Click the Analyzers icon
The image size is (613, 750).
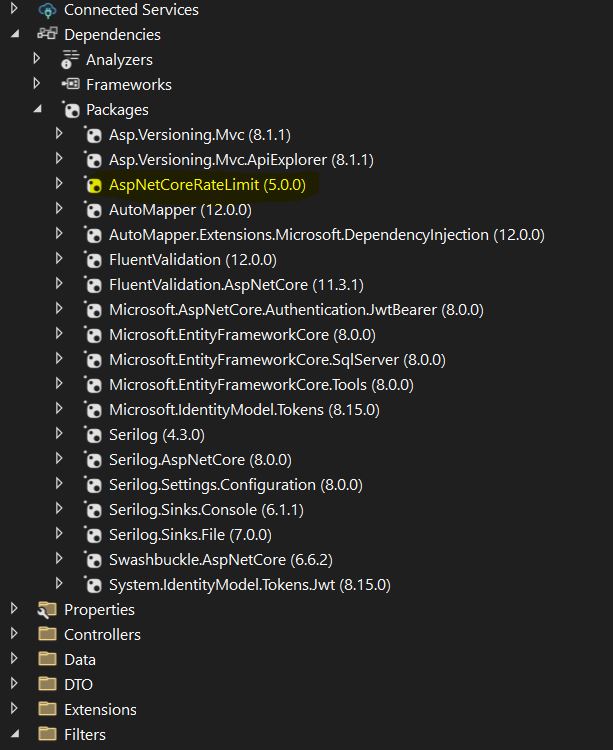[x=70, y=60]
